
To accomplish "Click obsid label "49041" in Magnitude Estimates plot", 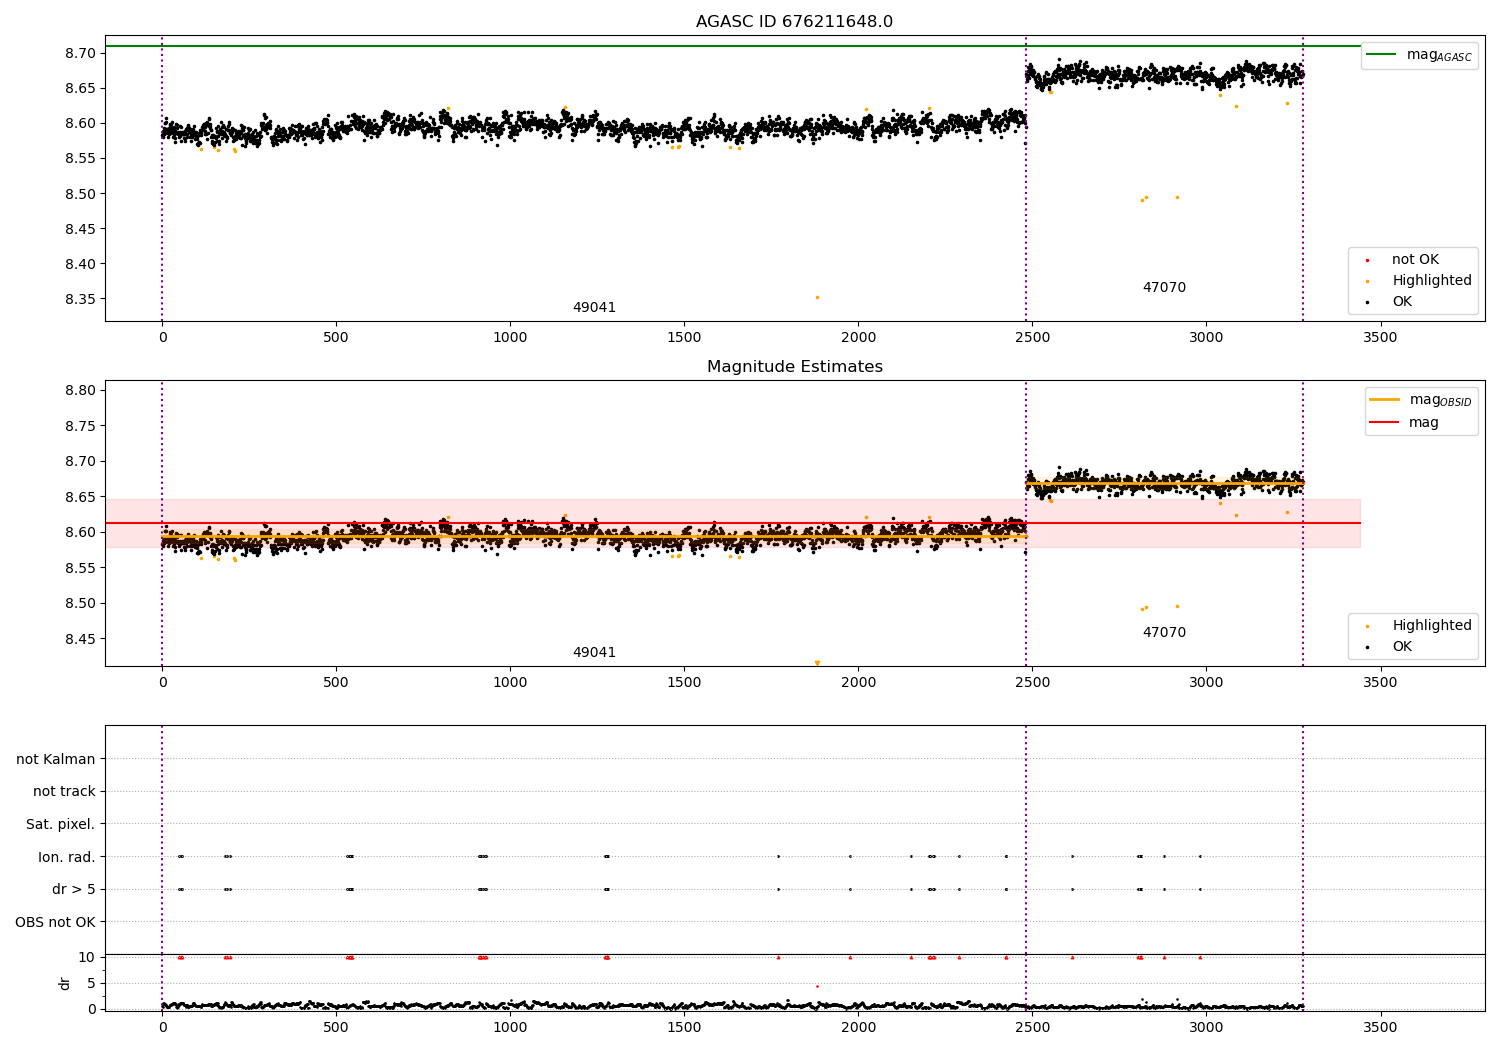I will pyautogui.click(x=594, y=653).
